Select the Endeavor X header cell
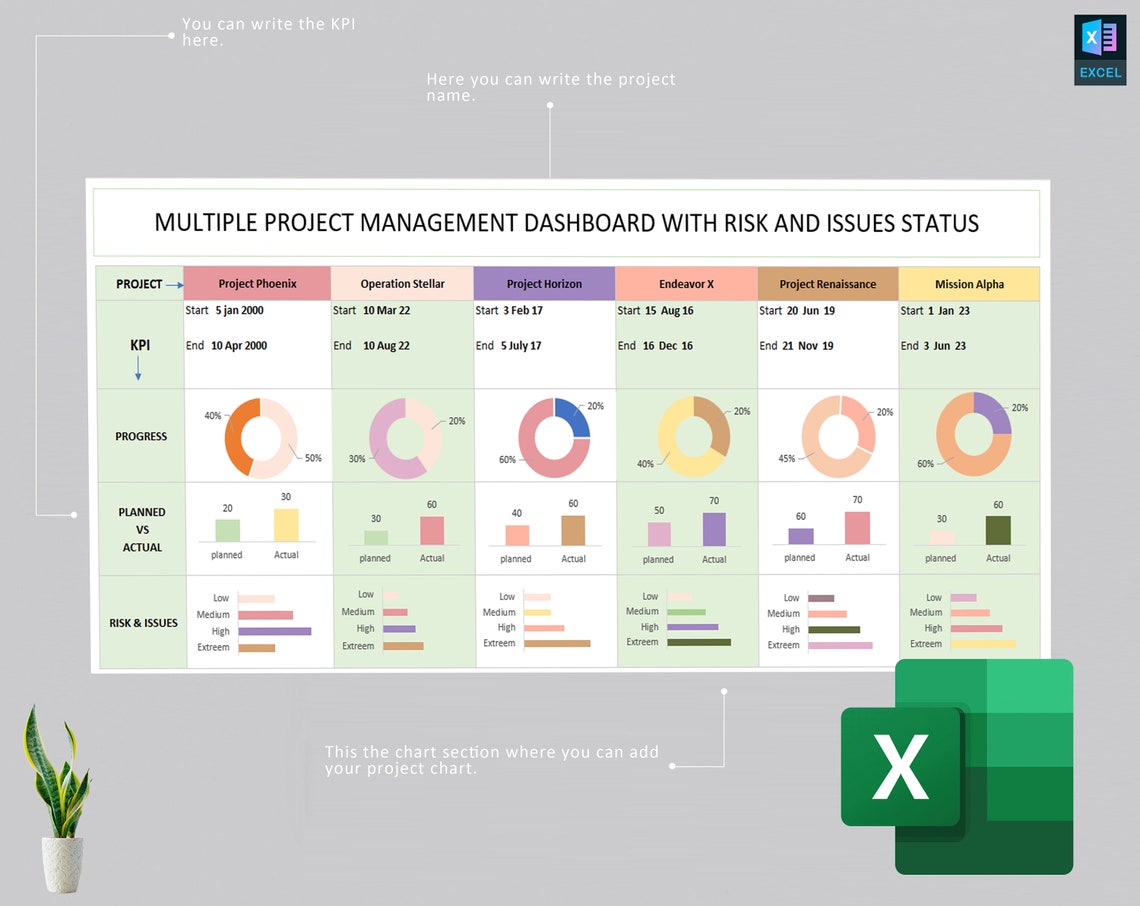The image size is (1140, 906). [x=687, y=283]
